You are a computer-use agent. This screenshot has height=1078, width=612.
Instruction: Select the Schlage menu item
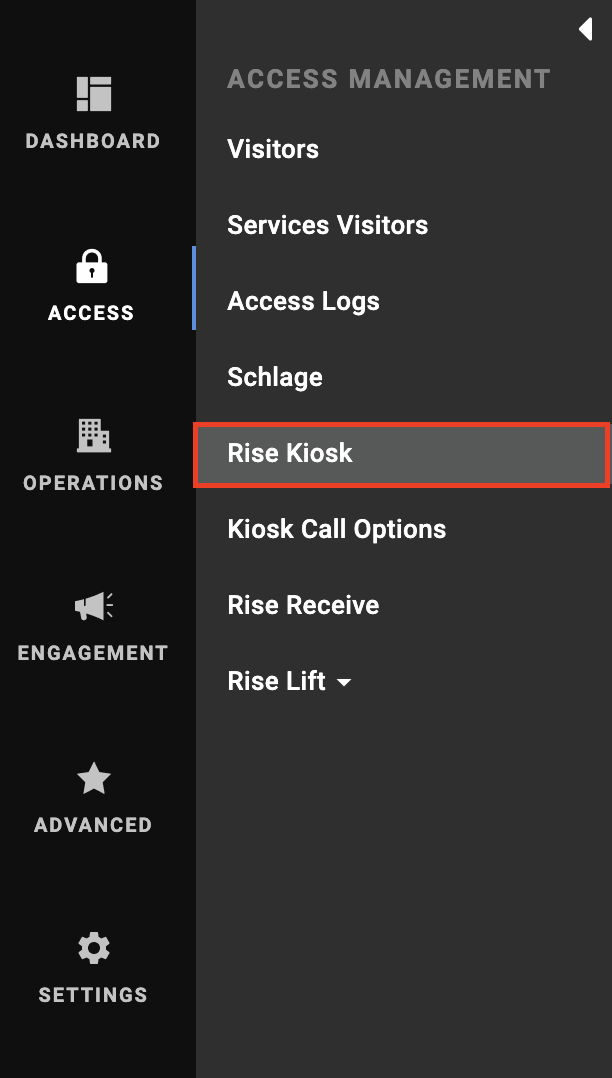click(275, 377)
